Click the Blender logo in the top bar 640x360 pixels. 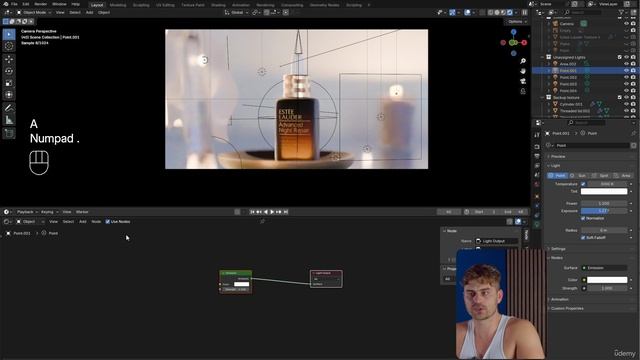[6, 4]
